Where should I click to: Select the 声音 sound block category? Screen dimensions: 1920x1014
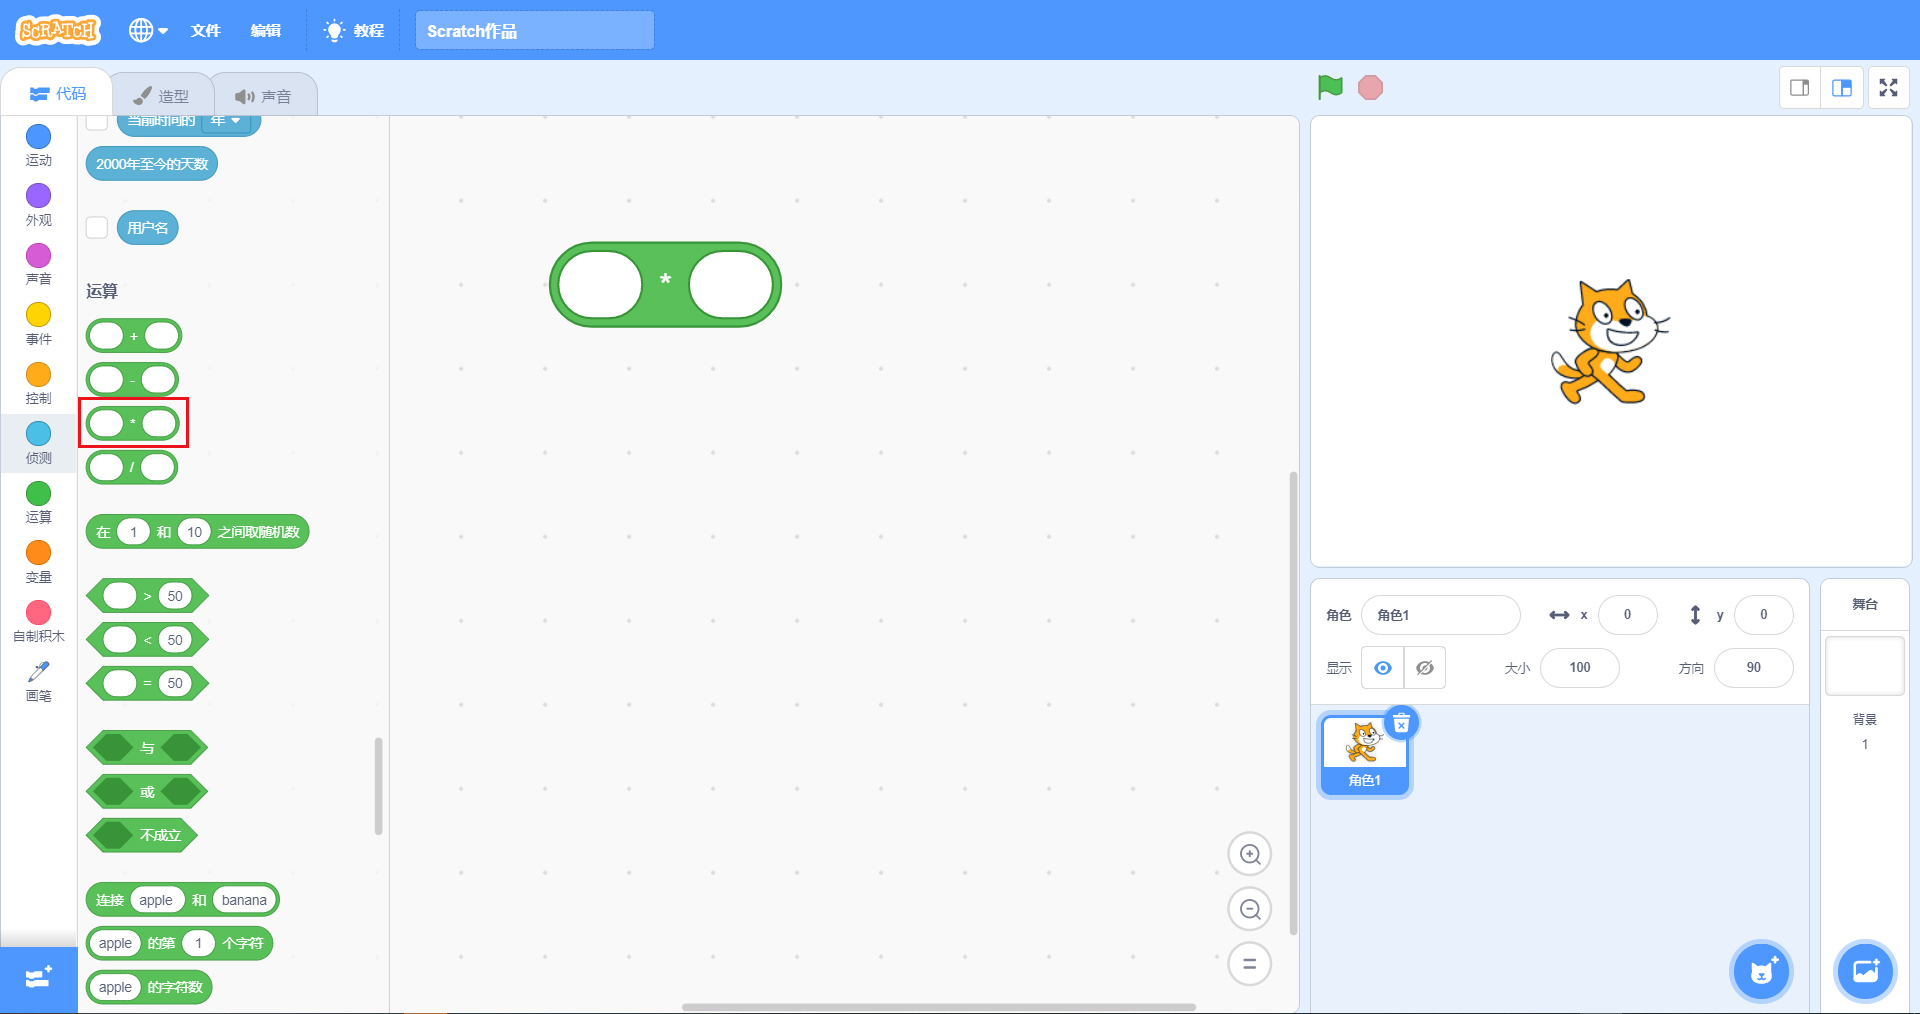pyautogui.click(x=39, y=265)
